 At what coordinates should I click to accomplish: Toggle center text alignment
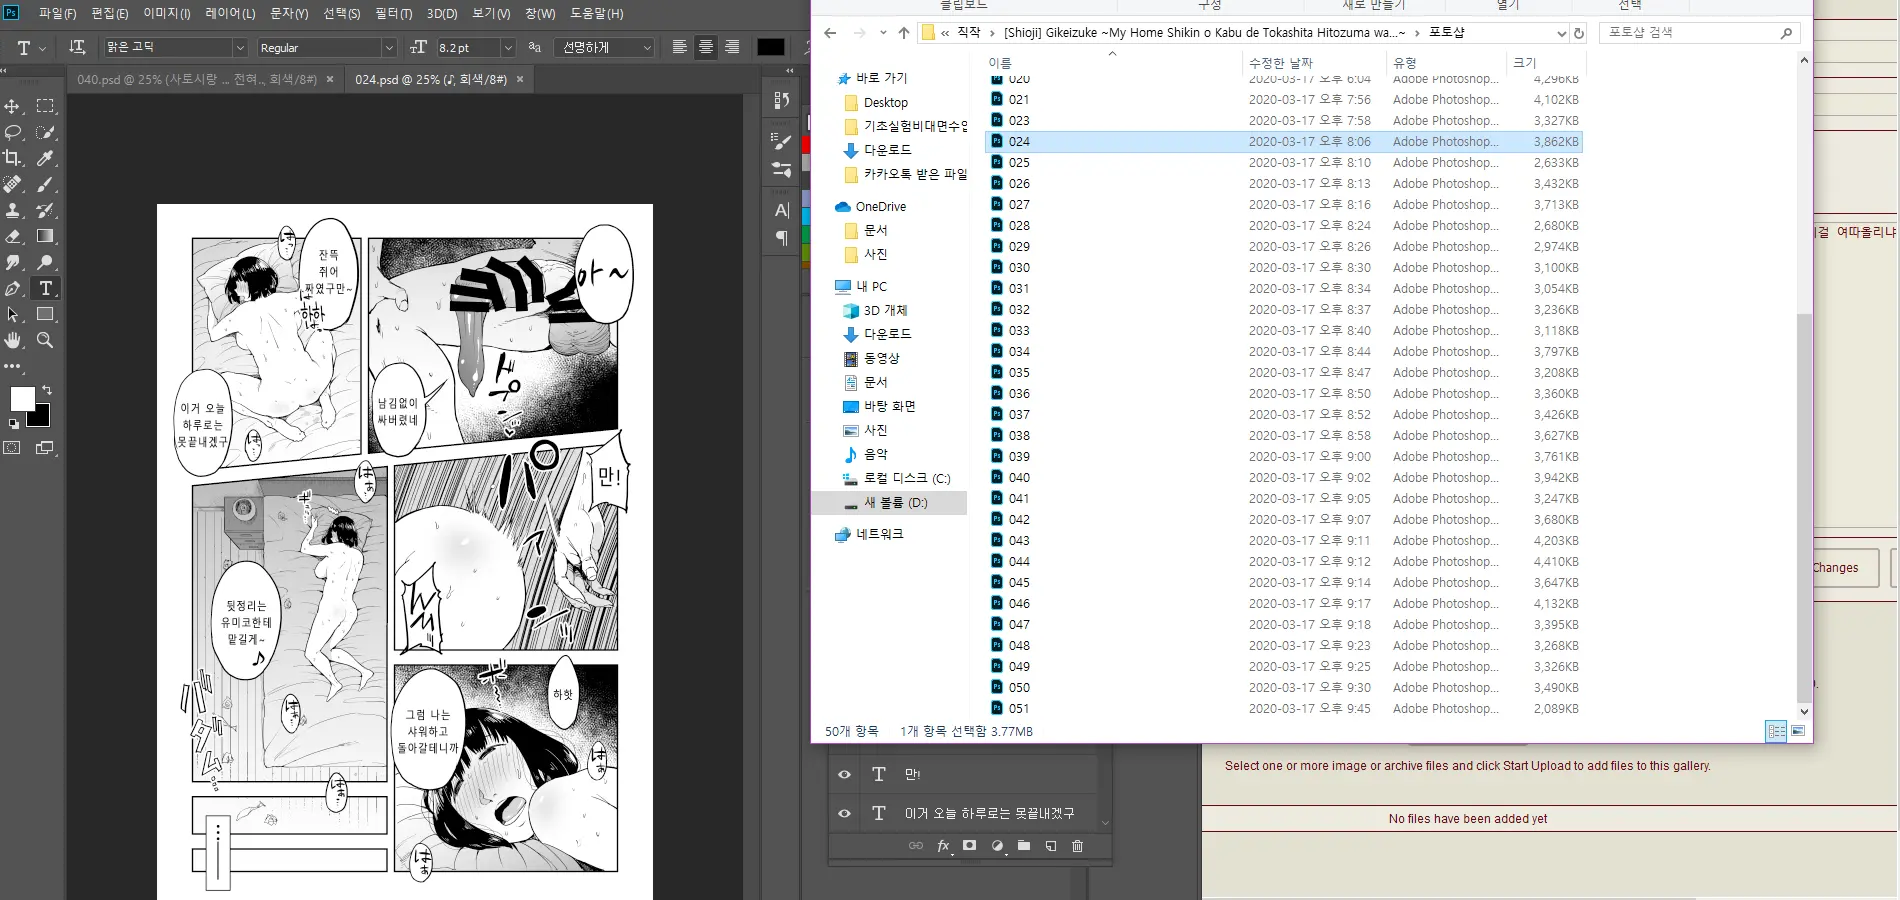(x=706, y=47)
